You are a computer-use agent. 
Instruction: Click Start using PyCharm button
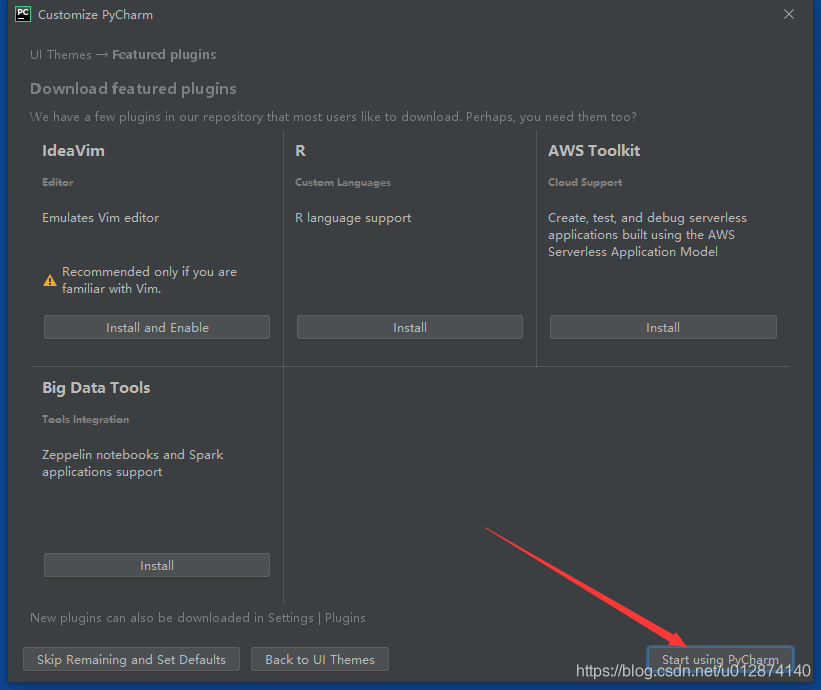[720, 659]
